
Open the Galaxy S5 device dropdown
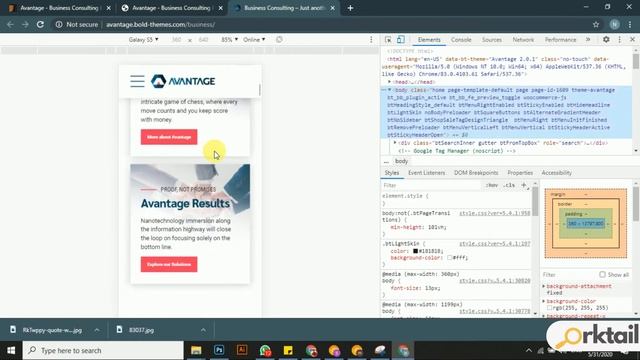coord(143,40)
